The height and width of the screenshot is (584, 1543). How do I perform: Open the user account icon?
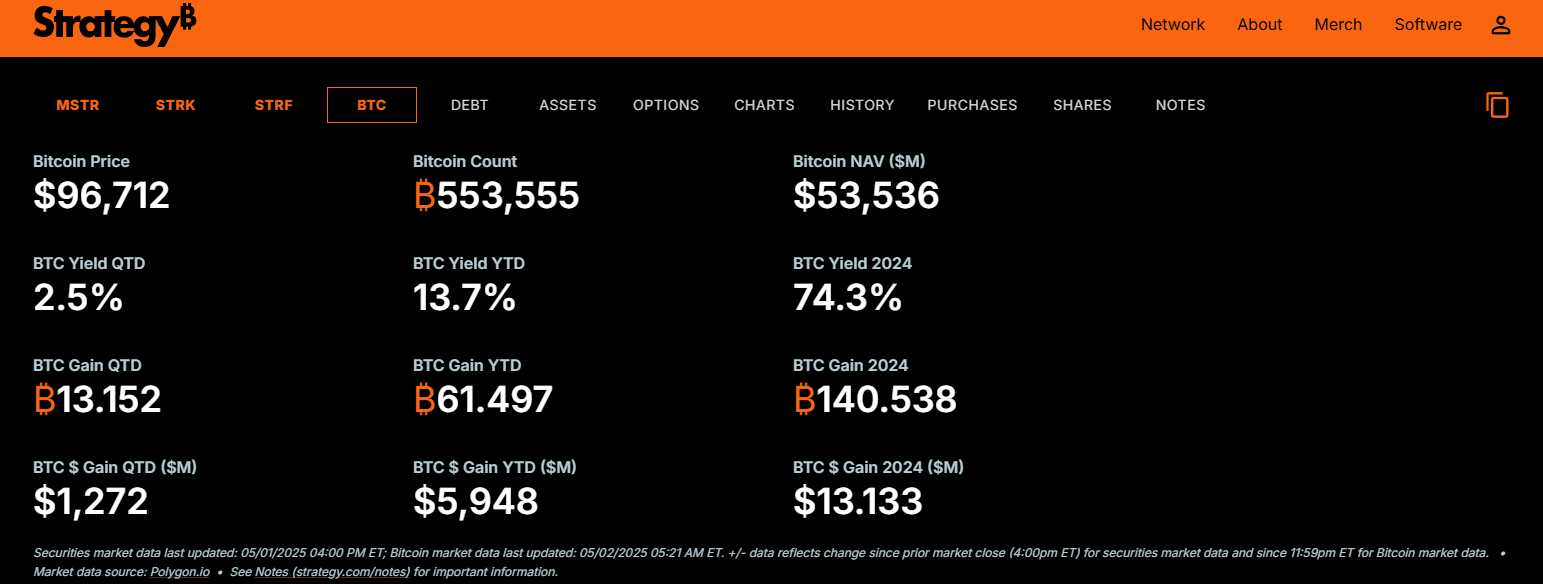point(1501,25)
